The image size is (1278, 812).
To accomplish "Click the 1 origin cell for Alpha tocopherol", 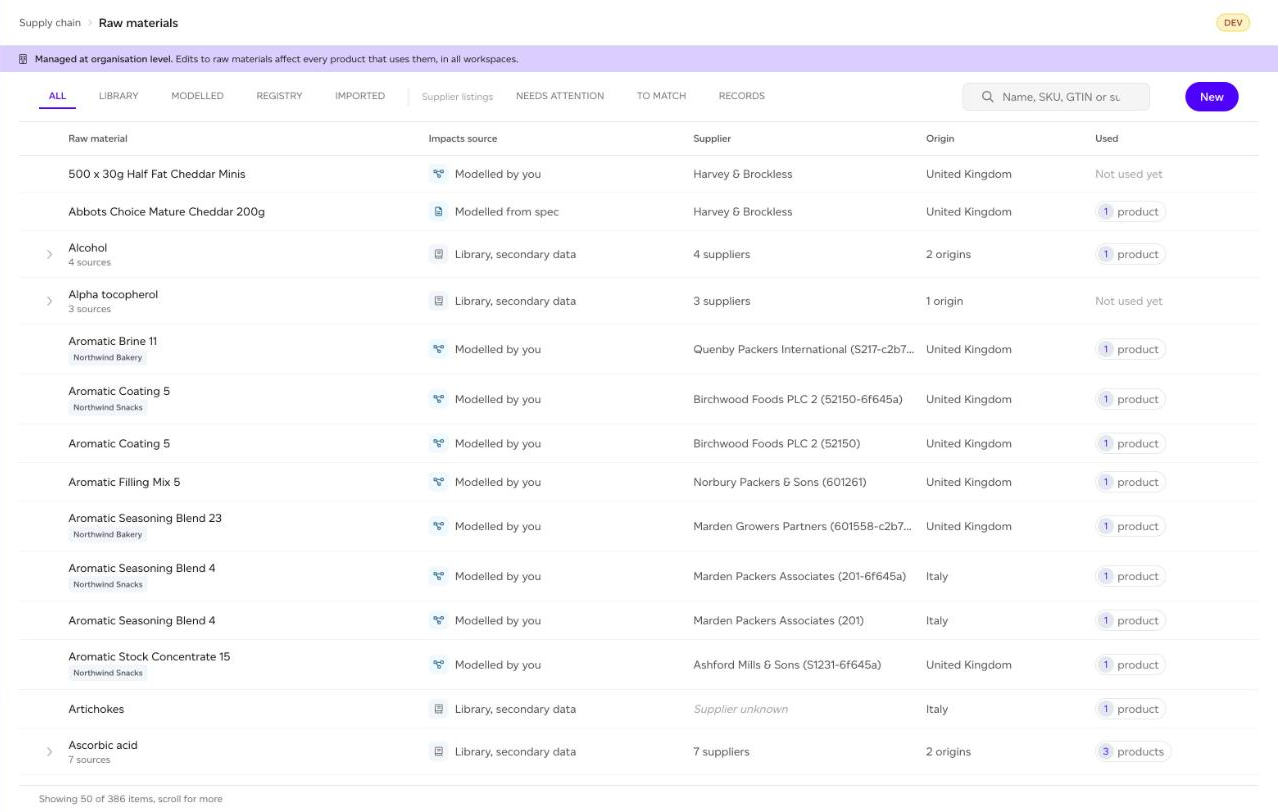I will click(x=944, y=301).
